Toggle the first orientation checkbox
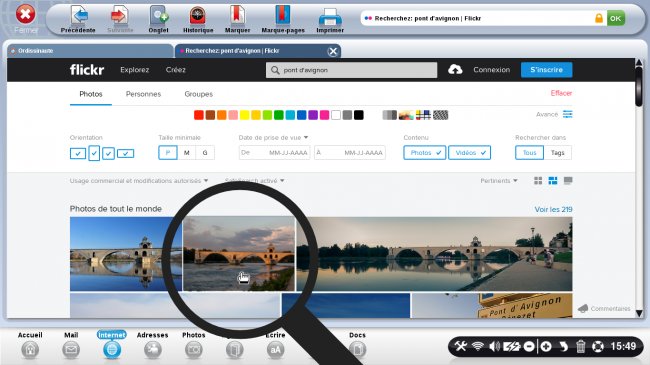The image size is (650, 365). (x=78, y=153)
